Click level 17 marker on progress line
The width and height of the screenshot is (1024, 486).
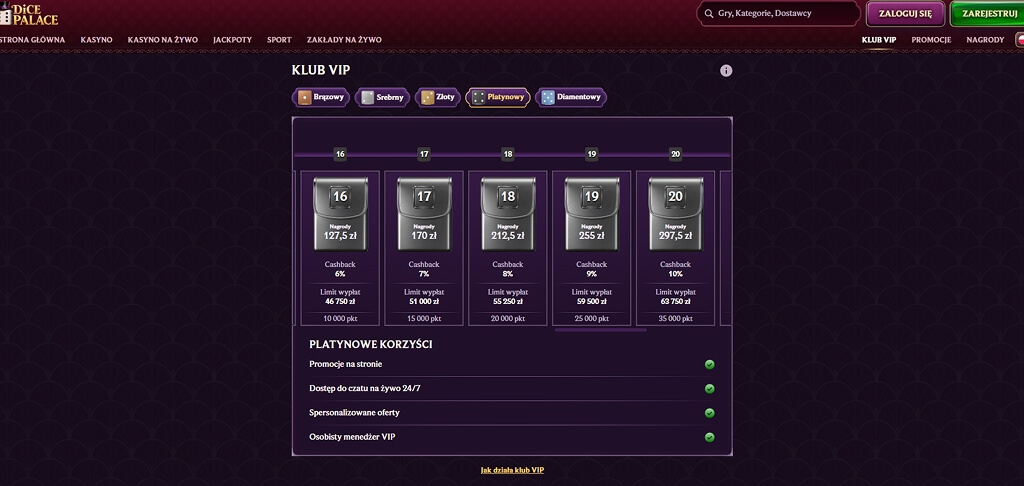pos(424,154)
